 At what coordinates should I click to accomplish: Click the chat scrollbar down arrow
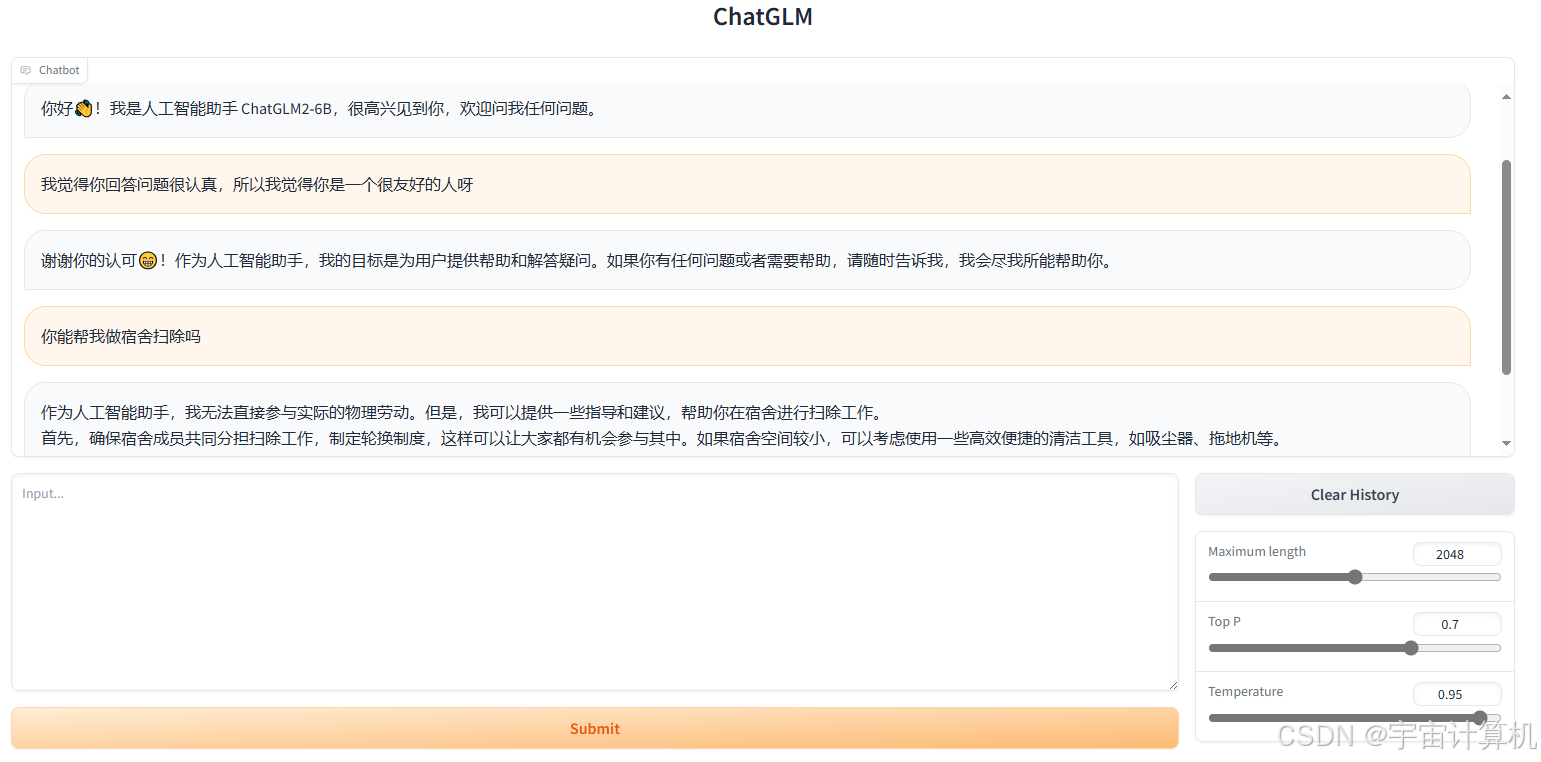tap(1506, 443)
